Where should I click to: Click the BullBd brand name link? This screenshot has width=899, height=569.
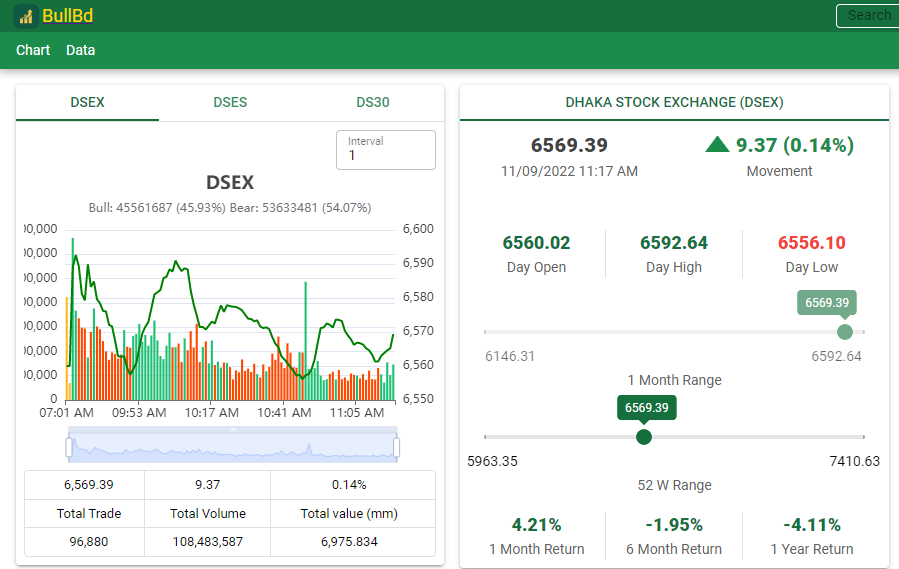[68, 15]
